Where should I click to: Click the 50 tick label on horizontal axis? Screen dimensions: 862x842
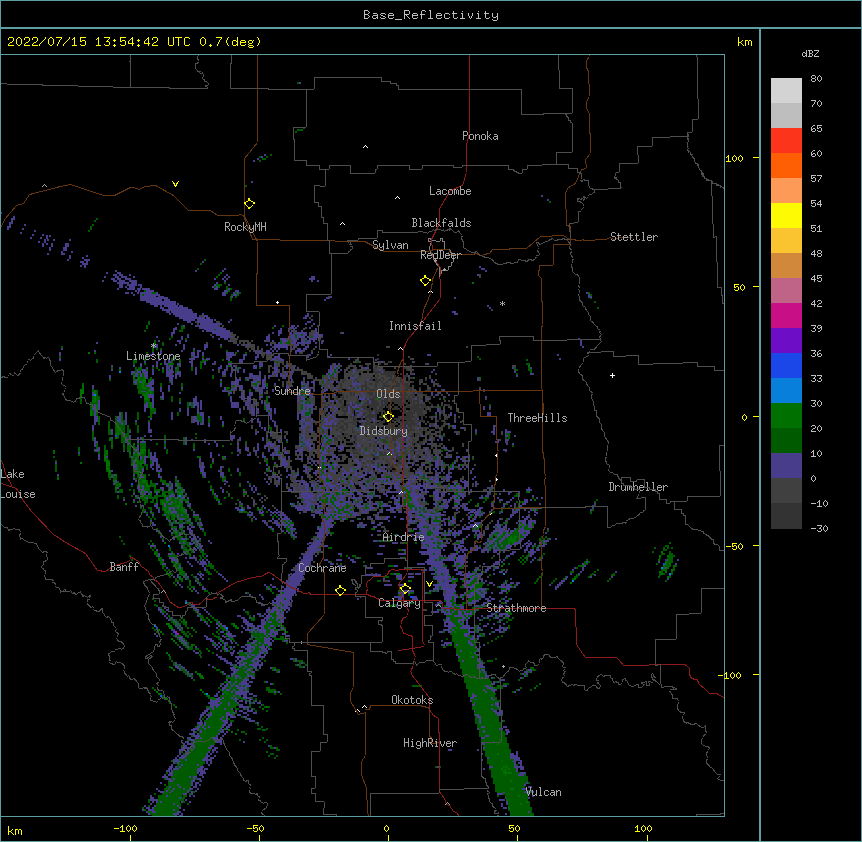click(514, 828)
